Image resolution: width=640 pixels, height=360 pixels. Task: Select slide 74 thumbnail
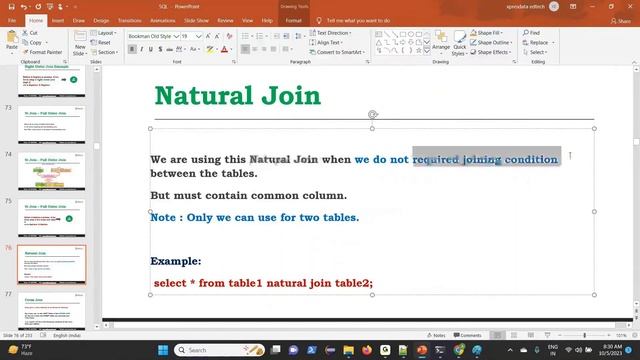(x=51, y=171)
